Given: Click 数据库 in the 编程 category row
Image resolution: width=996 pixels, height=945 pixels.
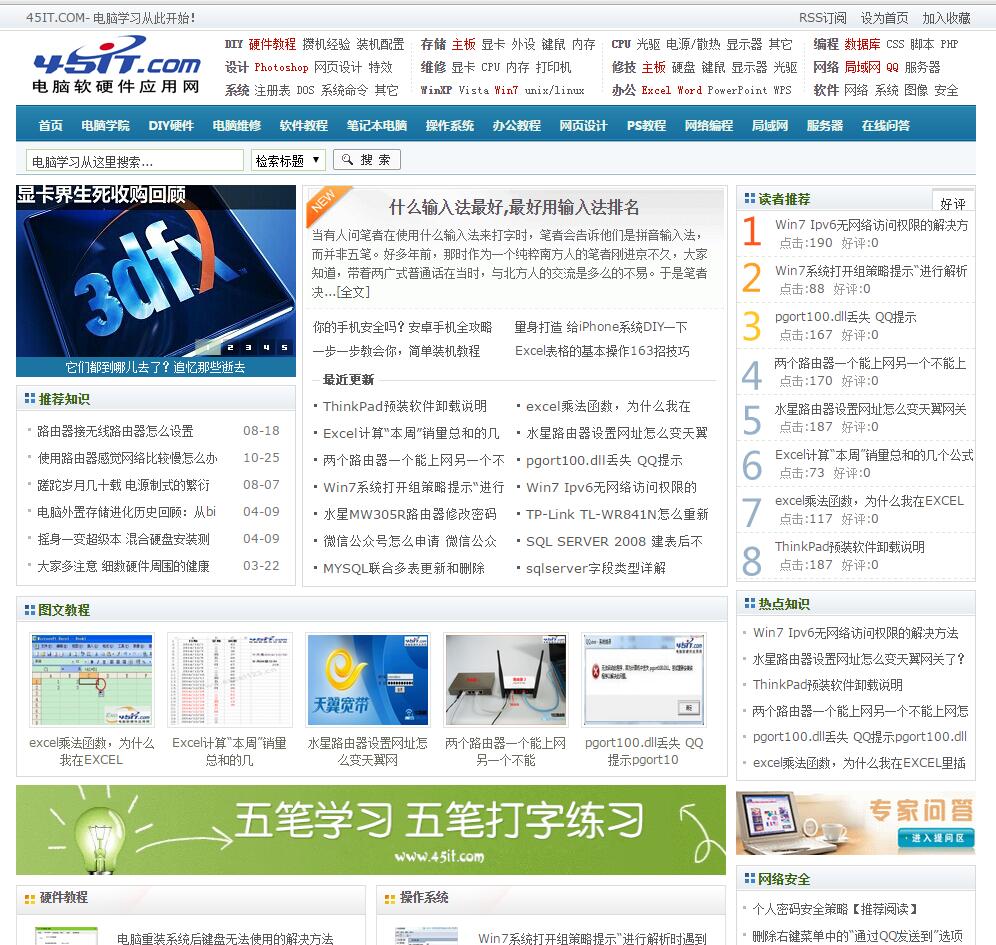Looking at the screenshot, I should [862, 44].
